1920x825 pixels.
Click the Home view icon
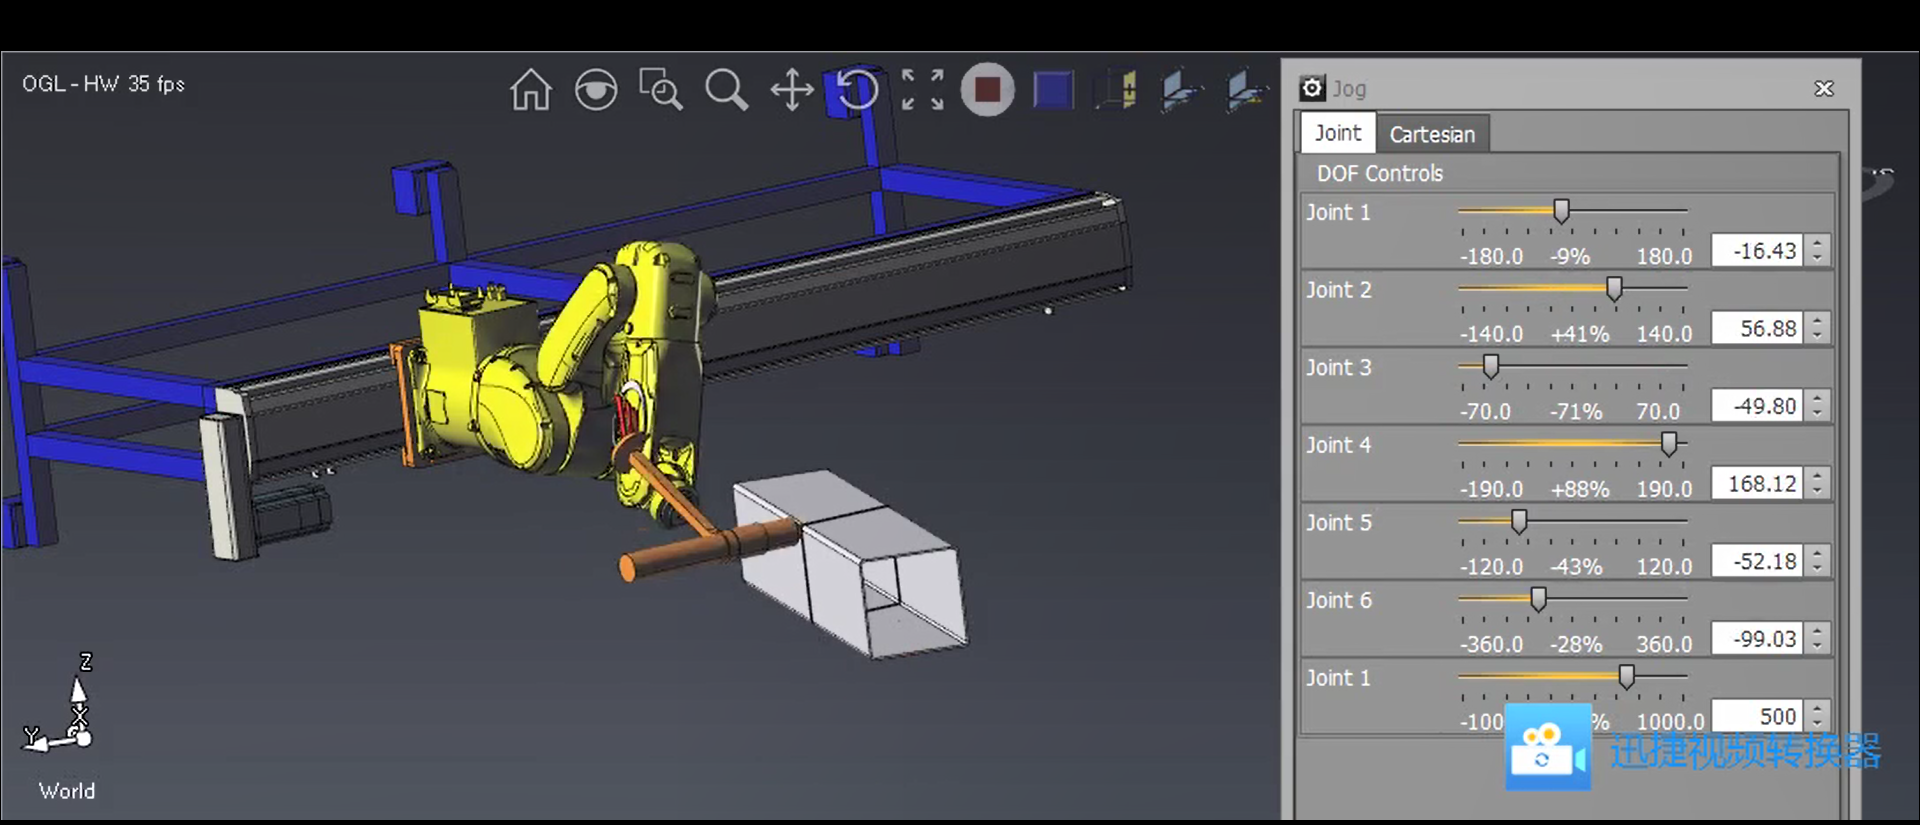(x=530, y=90)
